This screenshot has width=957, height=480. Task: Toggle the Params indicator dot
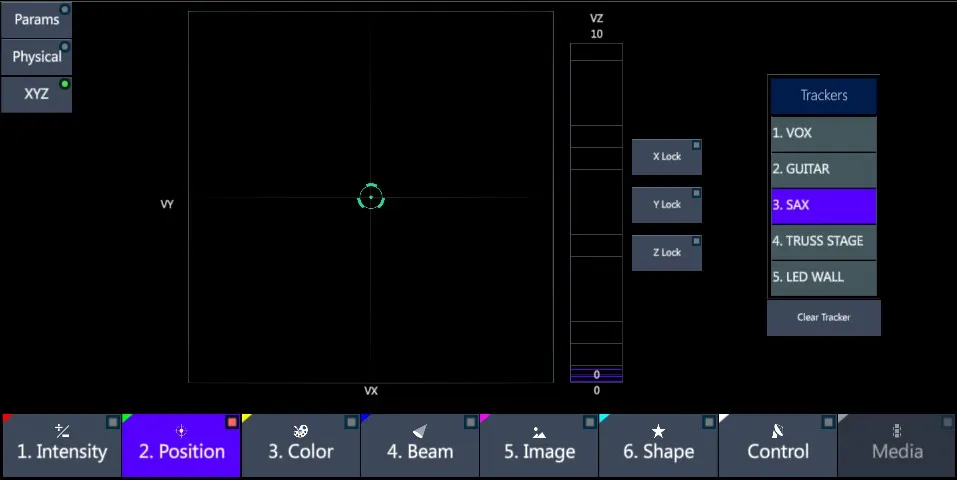[x=65, y=10]
